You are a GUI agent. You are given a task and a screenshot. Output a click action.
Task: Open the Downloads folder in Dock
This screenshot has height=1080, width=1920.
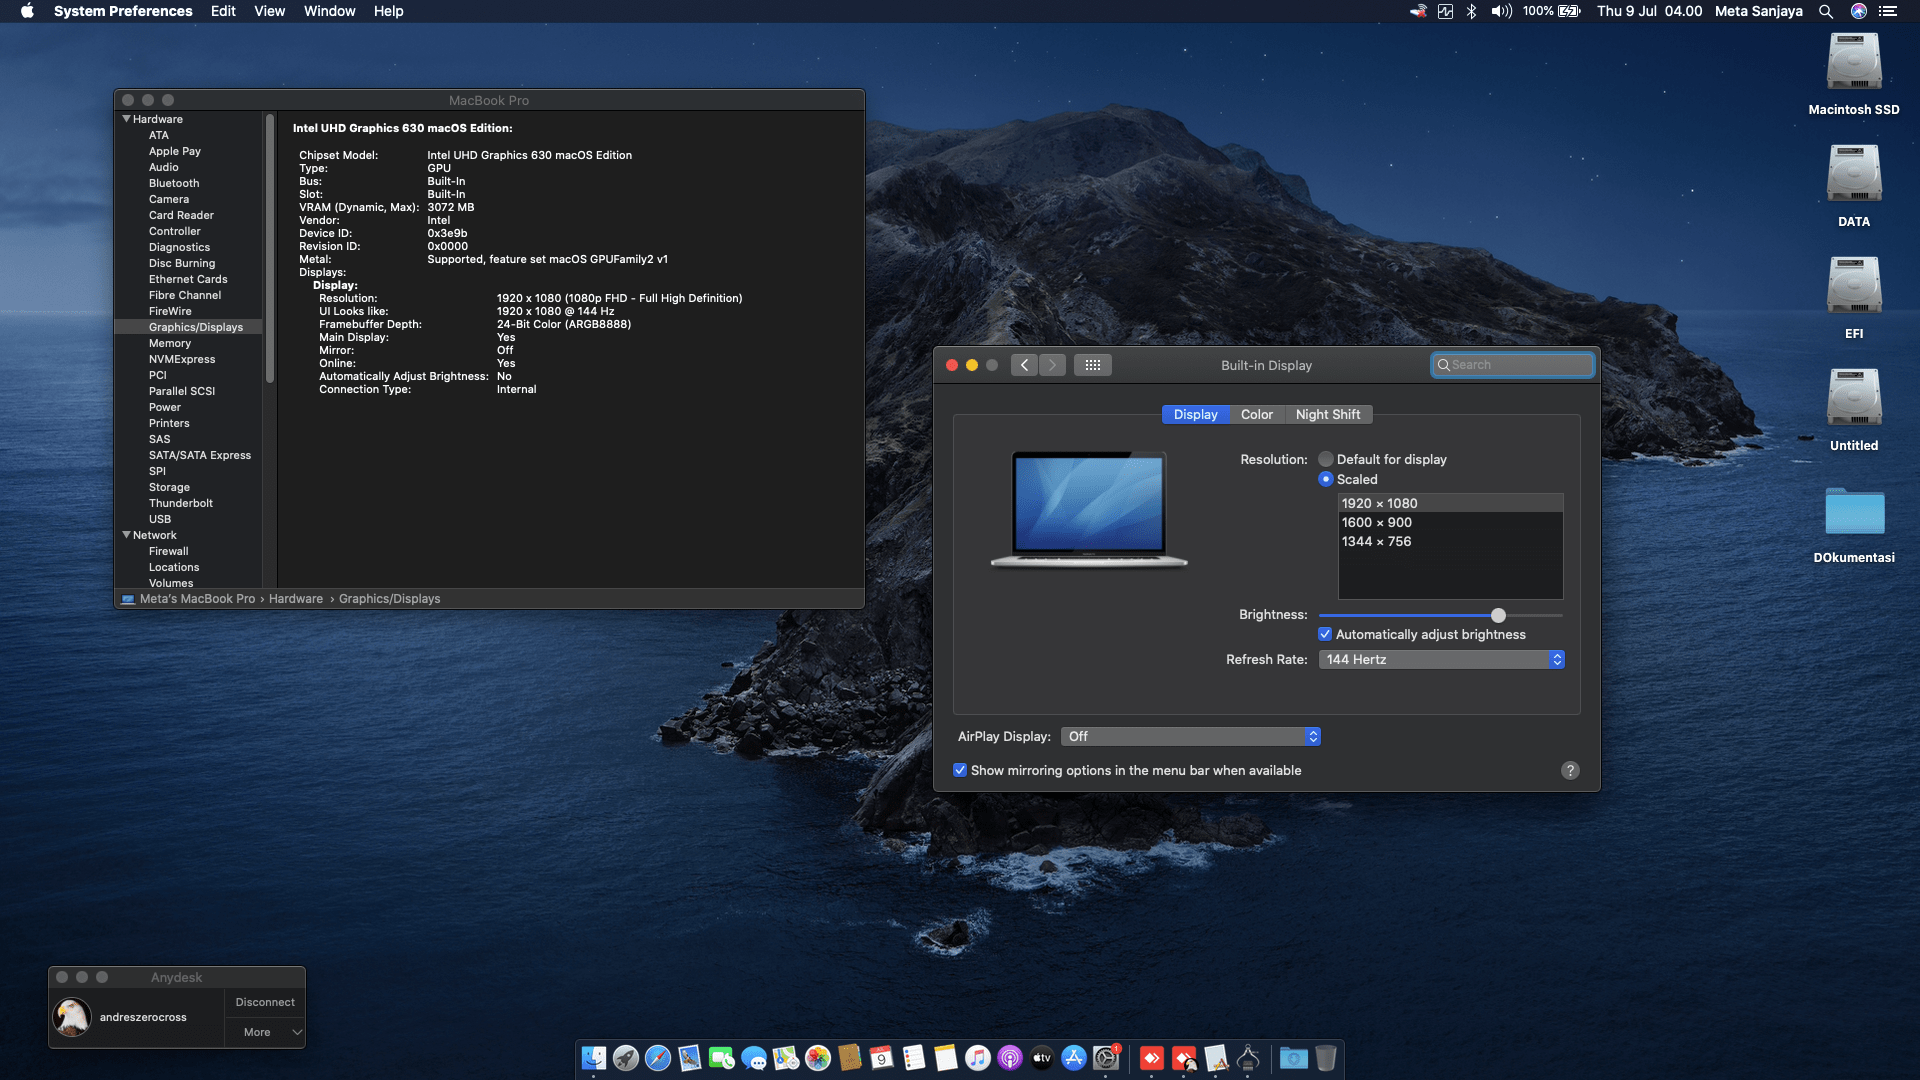[x=1294, y=1058]
